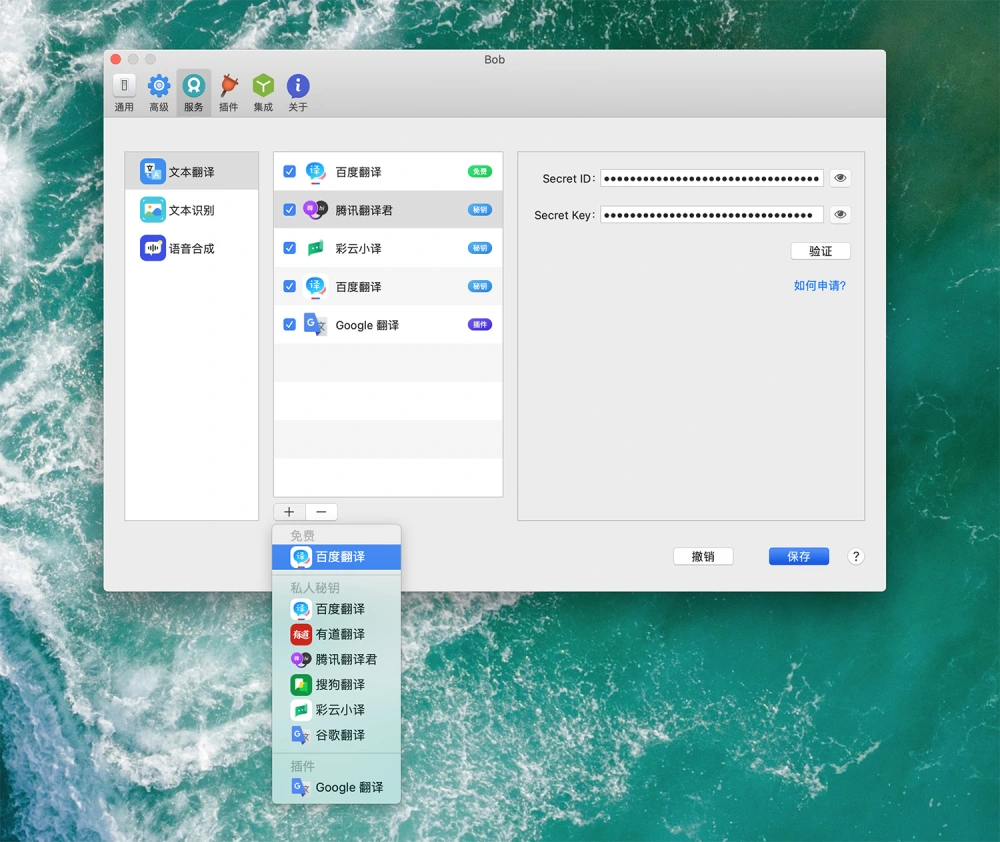
Task: Click the 腾讯翻译君 icon in service list
Action: pyautogui.click(x=315, y=209)
